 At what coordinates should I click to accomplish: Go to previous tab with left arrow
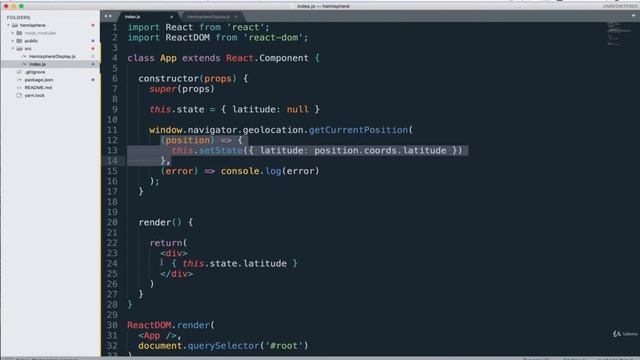pyautogui.click(x=106, y=16)
